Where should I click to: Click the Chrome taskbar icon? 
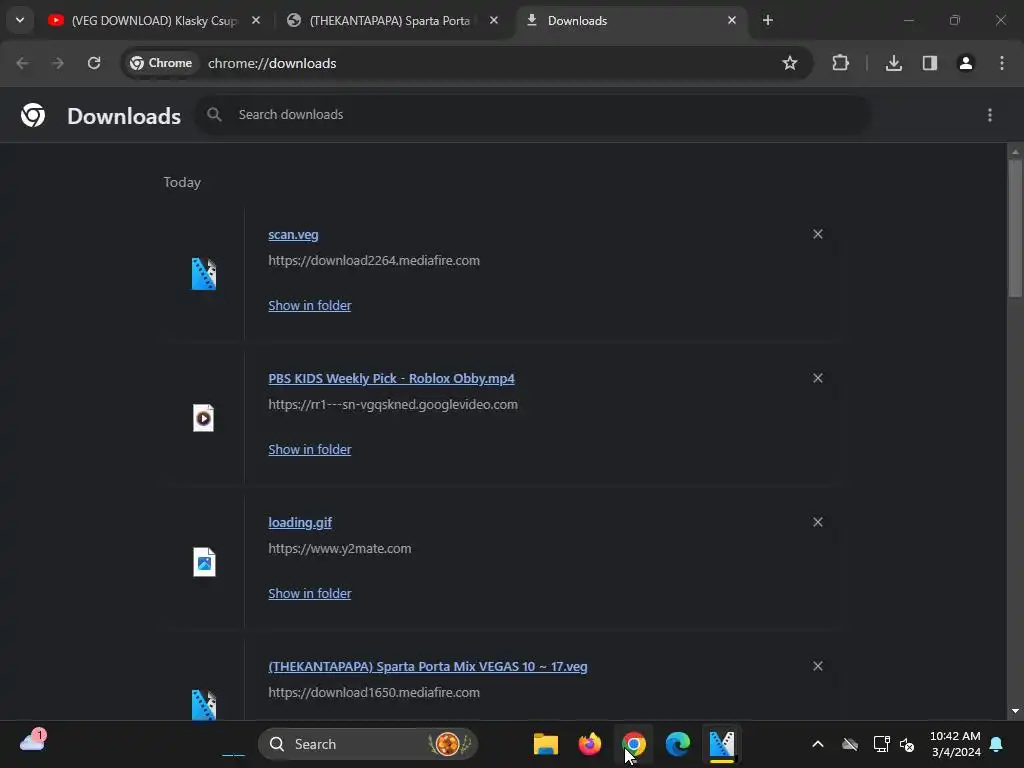click(633, 744)
